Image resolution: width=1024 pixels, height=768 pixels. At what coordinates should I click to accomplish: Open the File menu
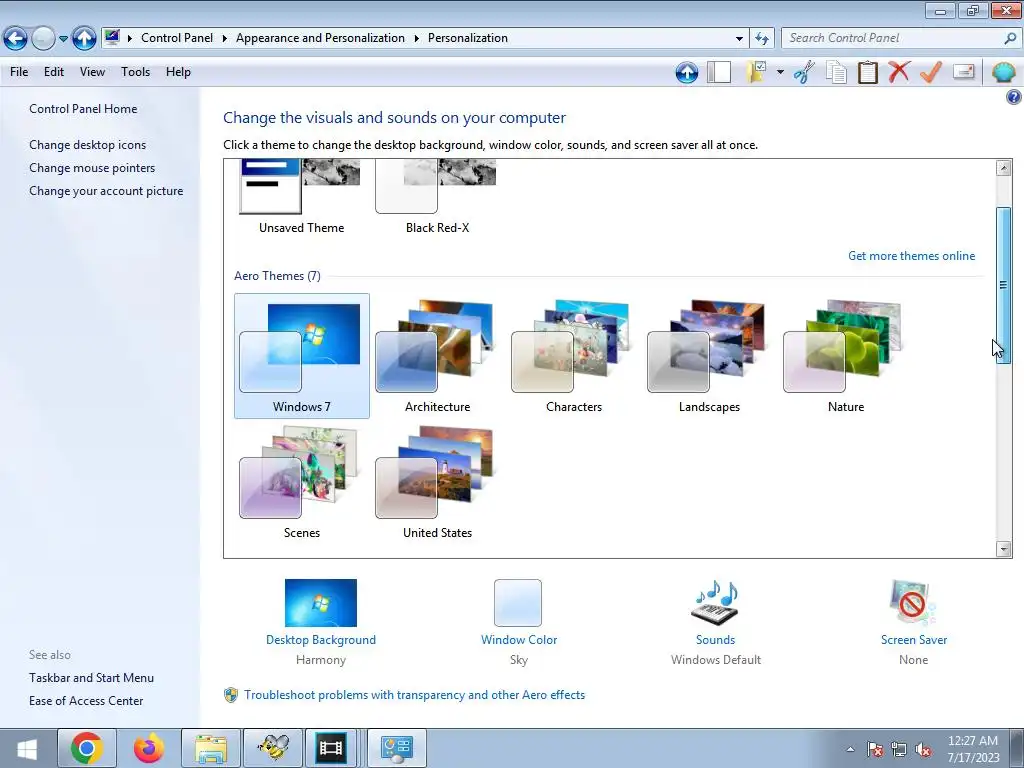point(19,72)
